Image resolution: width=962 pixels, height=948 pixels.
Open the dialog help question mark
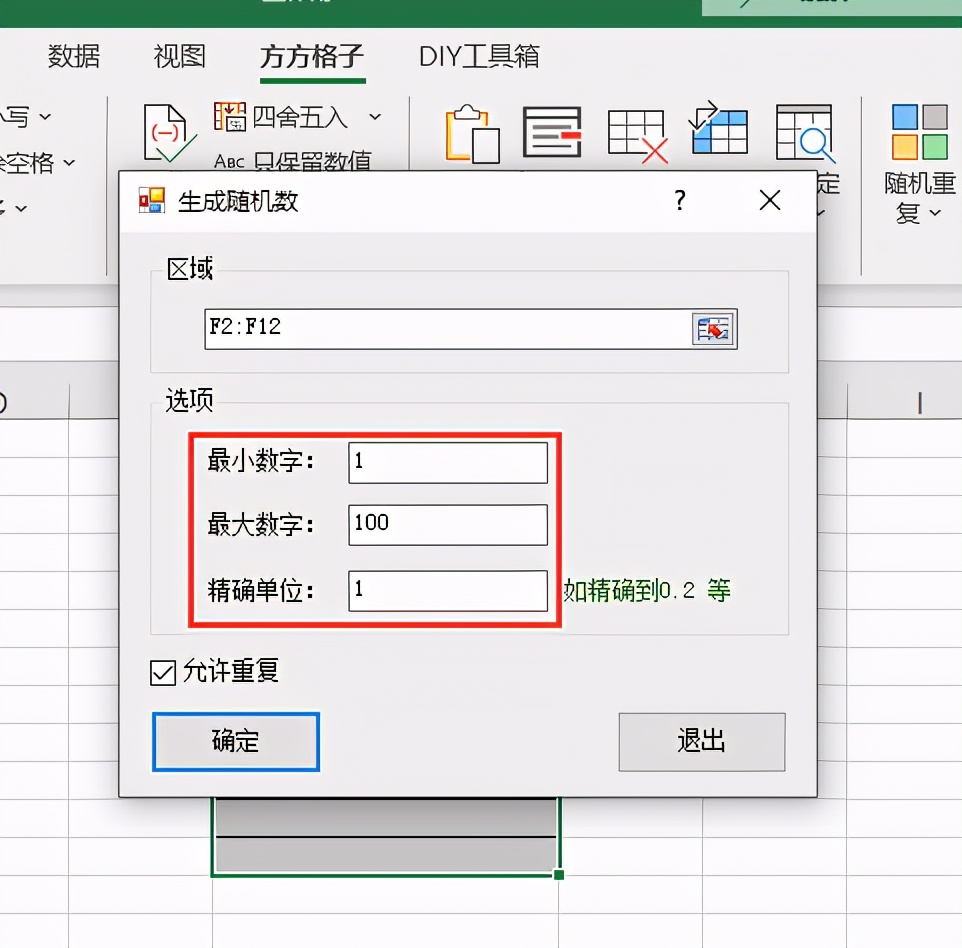pos(679,200)
